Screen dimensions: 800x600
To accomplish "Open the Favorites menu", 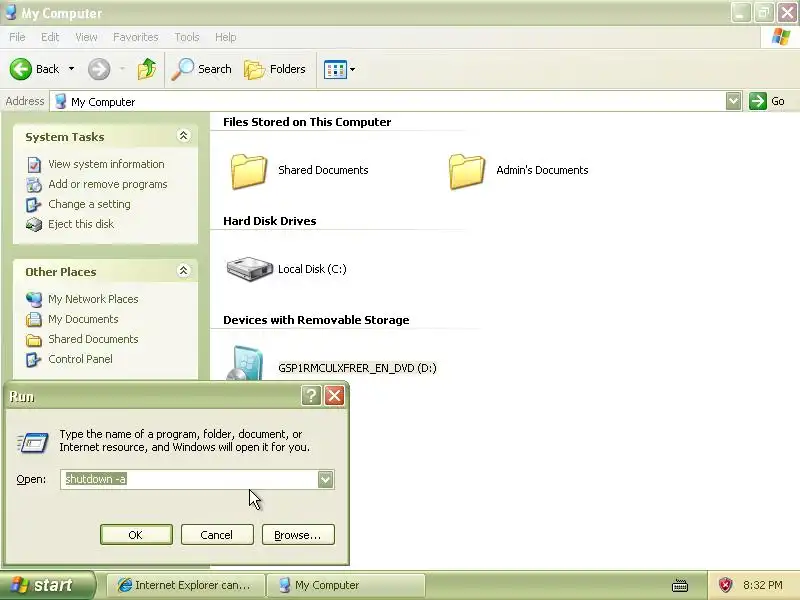I will [136, 37].
